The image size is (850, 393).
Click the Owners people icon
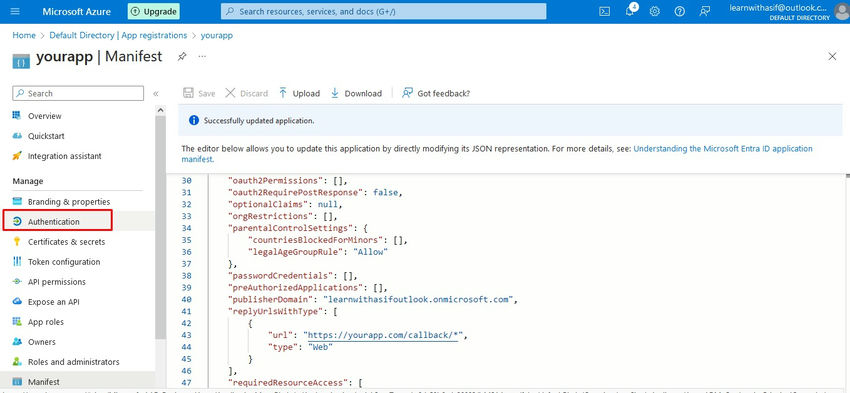coord(17,342)
